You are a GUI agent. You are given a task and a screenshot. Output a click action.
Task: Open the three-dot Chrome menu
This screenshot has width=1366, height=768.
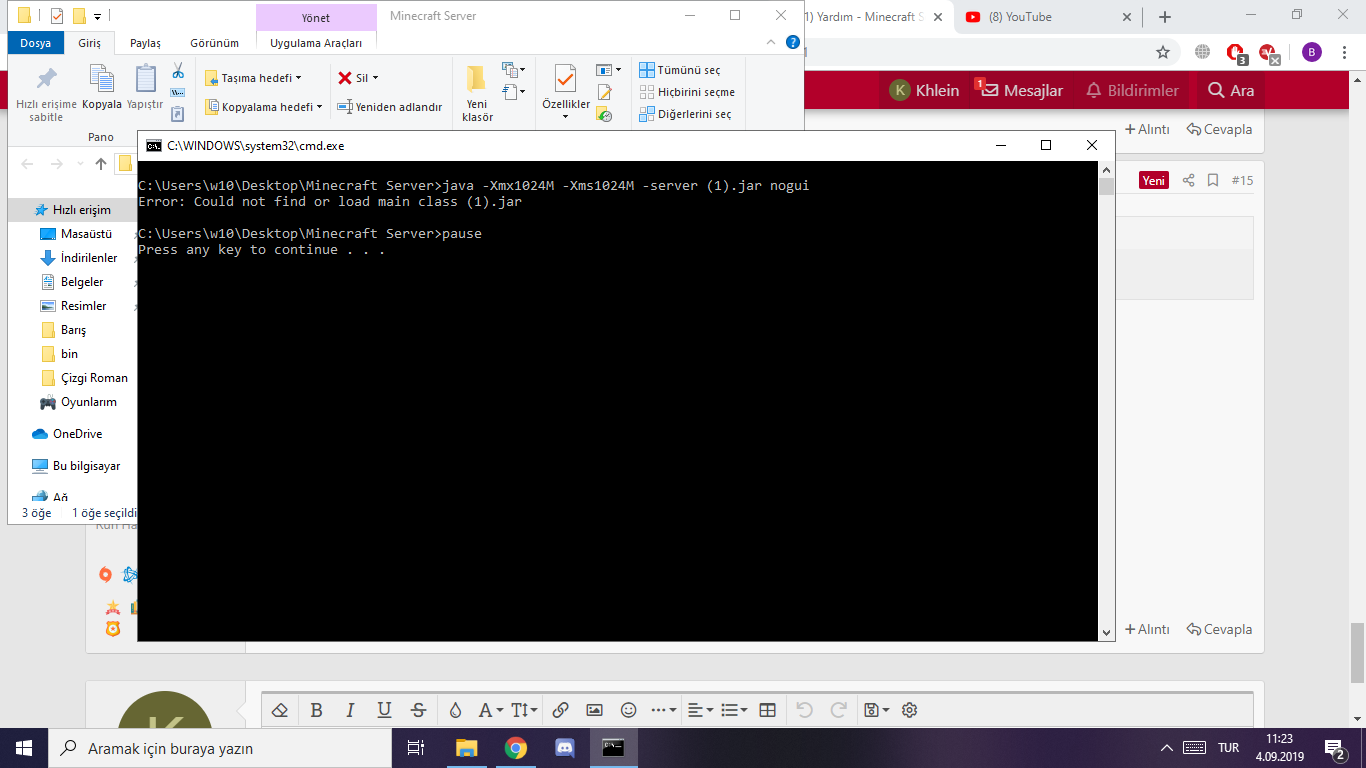coord(1346,52)
